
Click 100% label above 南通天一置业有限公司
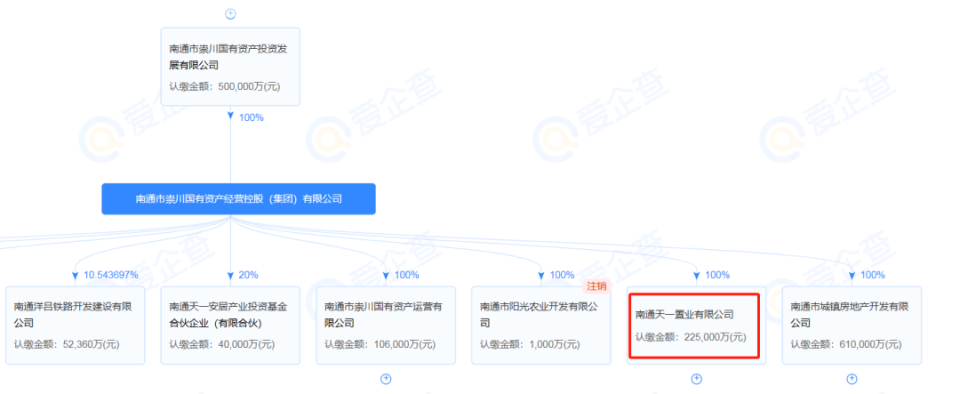click(x=717, y=275)
